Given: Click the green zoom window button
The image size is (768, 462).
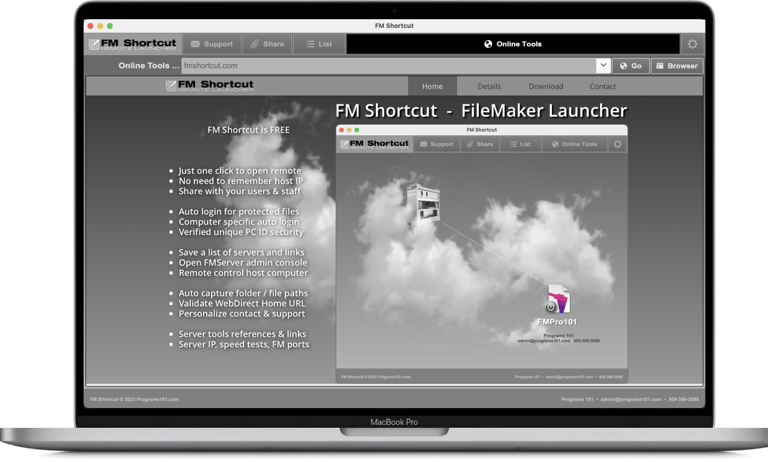Looking at the screenshot, I should [110, 26].
